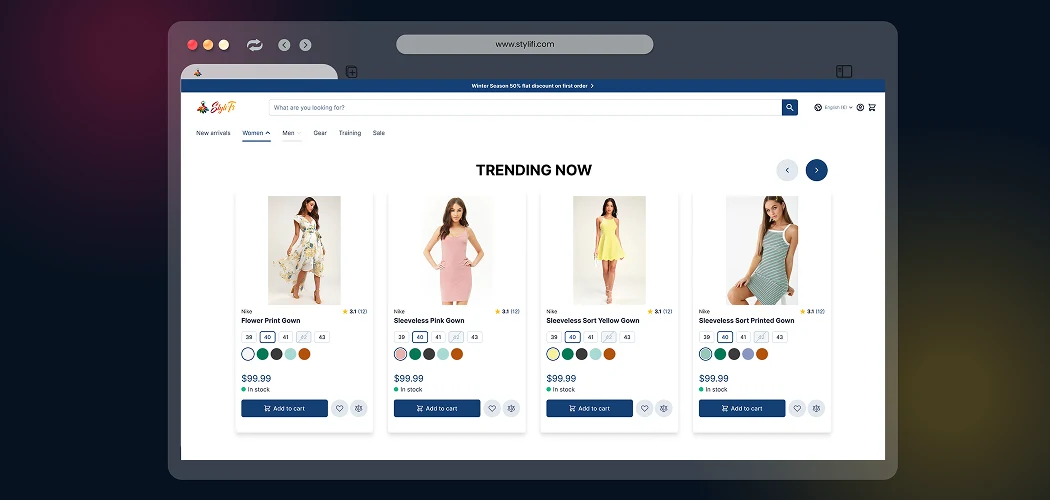
Task: Select orange color for Sleeveless Sort Printed Gown
Action: tap(762, 354)
